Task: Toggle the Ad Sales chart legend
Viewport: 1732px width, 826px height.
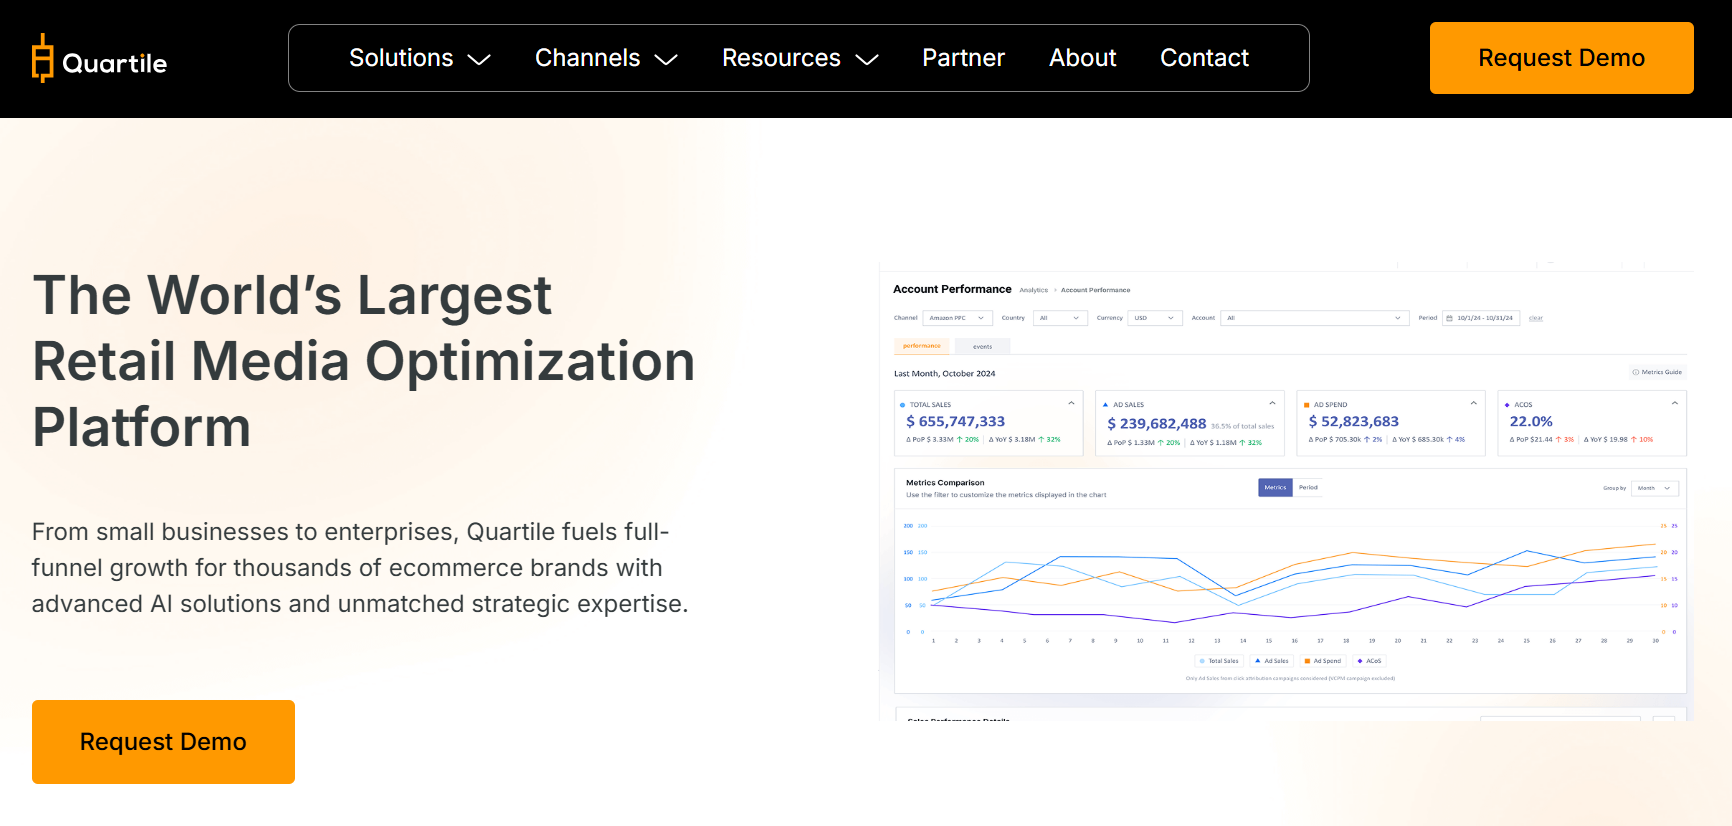Action: [x=1272, y=661]
